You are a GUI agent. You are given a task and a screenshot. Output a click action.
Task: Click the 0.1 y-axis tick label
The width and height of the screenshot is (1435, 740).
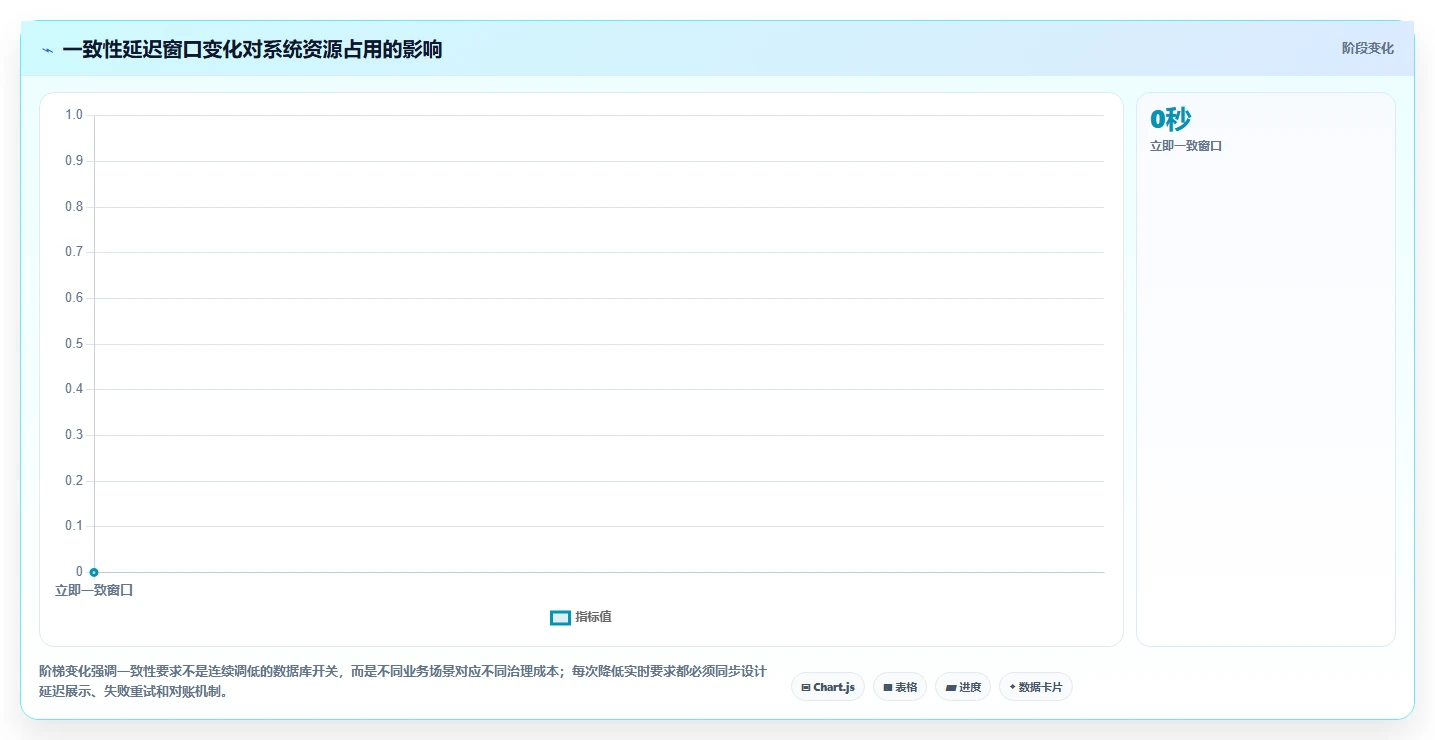coord(74,526)
